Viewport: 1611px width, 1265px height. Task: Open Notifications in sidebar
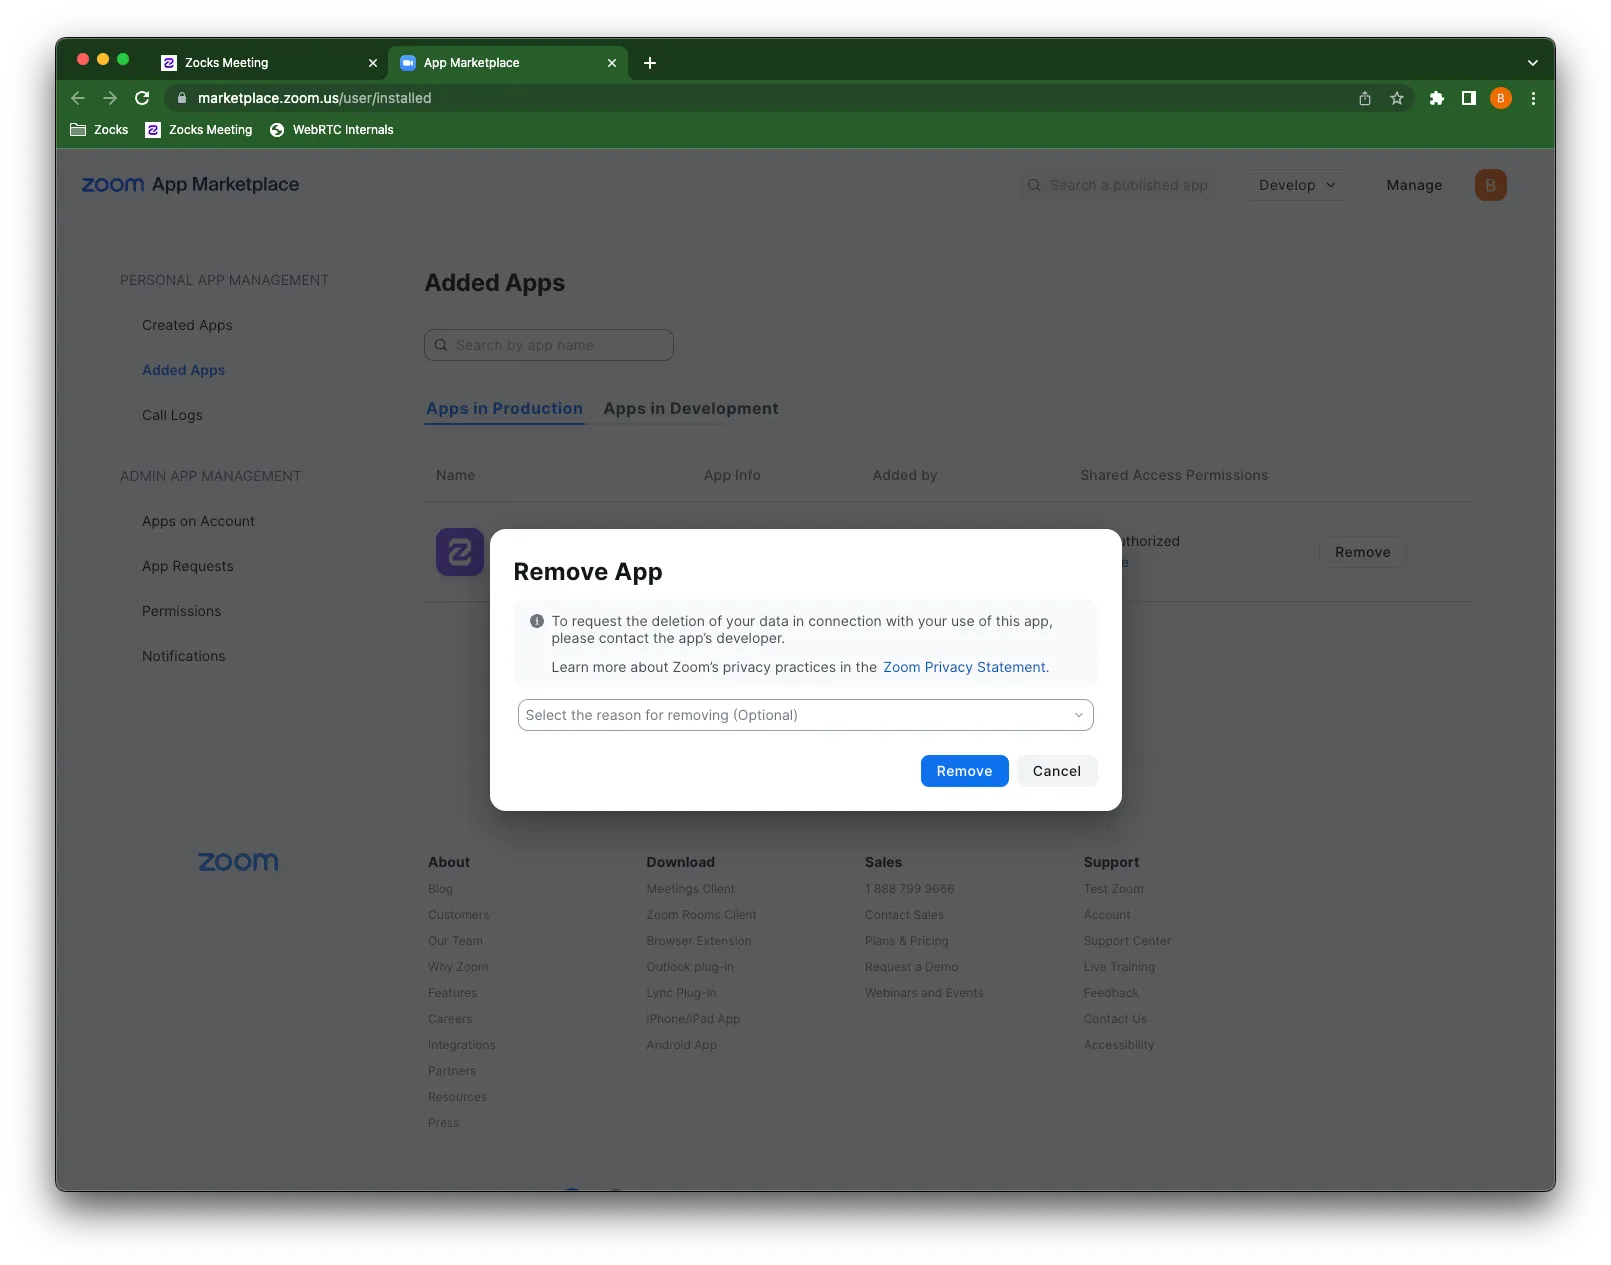[x=184, y=656]
